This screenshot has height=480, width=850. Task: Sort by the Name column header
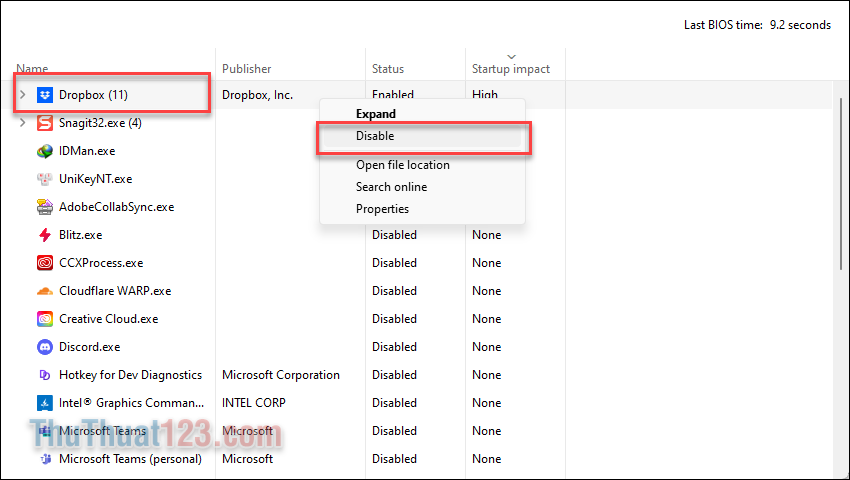[32, 69]
